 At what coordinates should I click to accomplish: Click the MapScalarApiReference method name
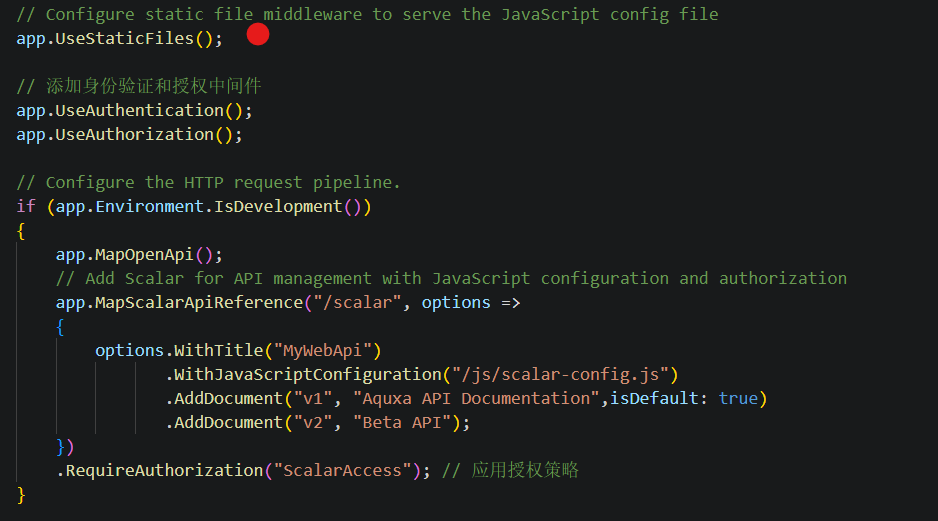coord(199,303)
